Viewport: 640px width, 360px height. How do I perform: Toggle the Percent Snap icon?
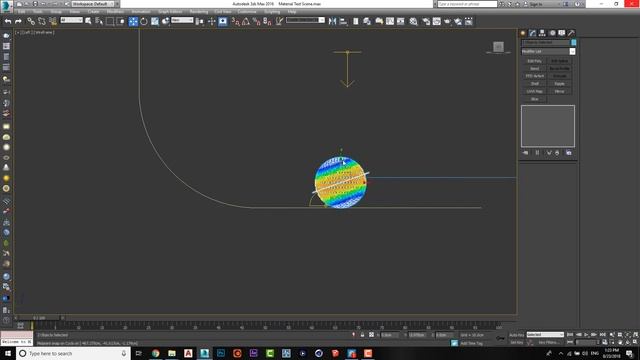256,21
